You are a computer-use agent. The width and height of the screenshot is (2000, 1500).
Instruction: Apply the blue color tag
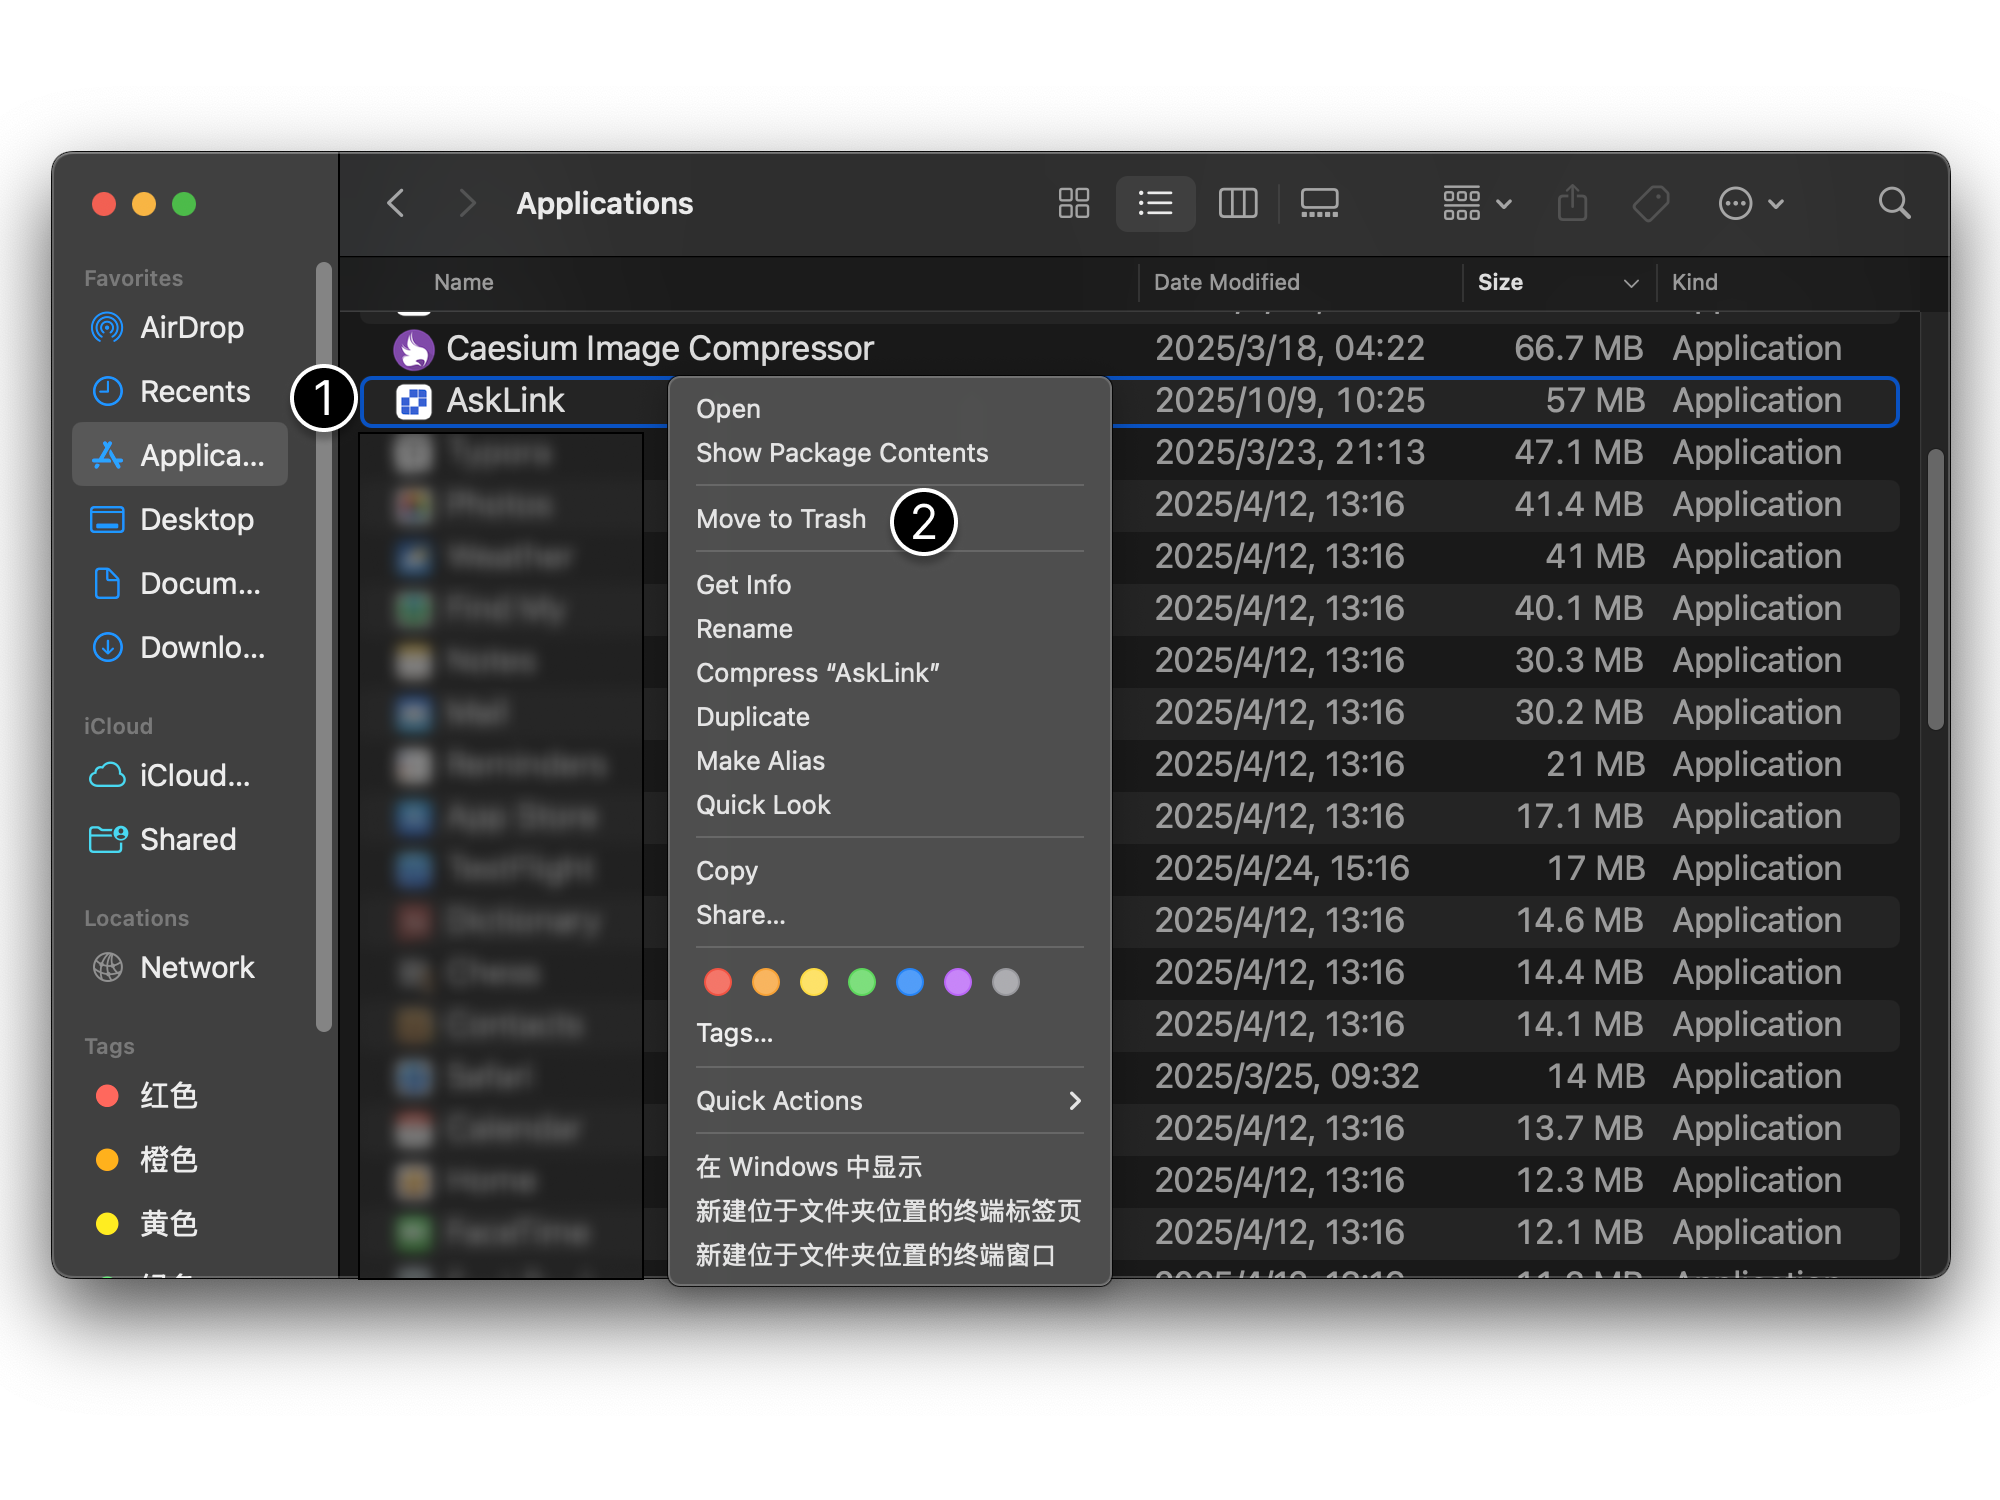point(909,981)
